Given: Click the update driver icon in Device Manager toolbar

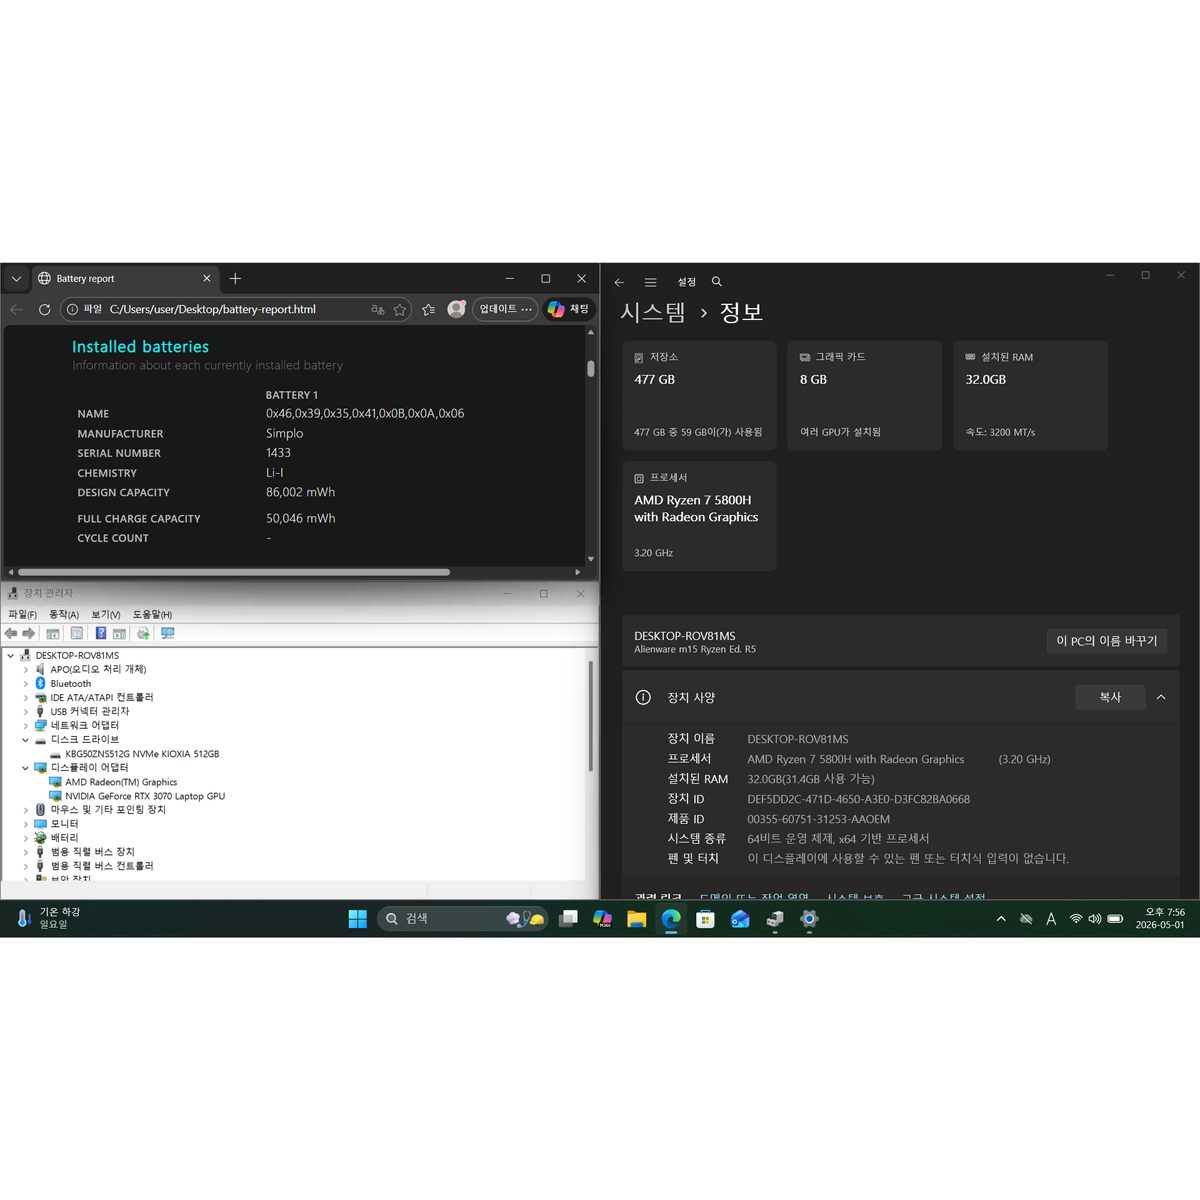Looking at the screenshot, I should pos(143,634).
